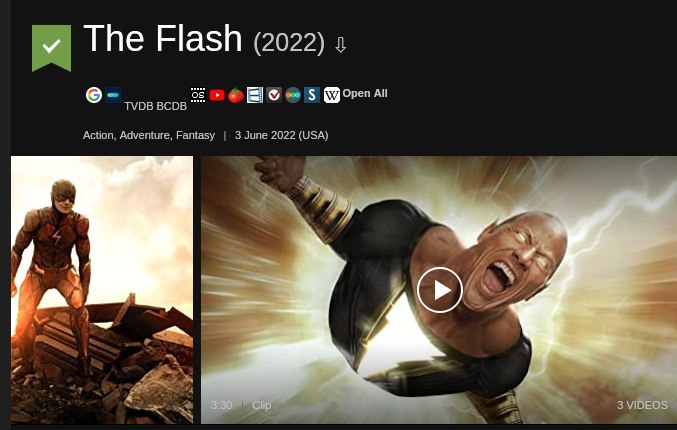Select the Fantasy genre link
This screenshot has width=677, height=430.
click(x=195, y=136)
